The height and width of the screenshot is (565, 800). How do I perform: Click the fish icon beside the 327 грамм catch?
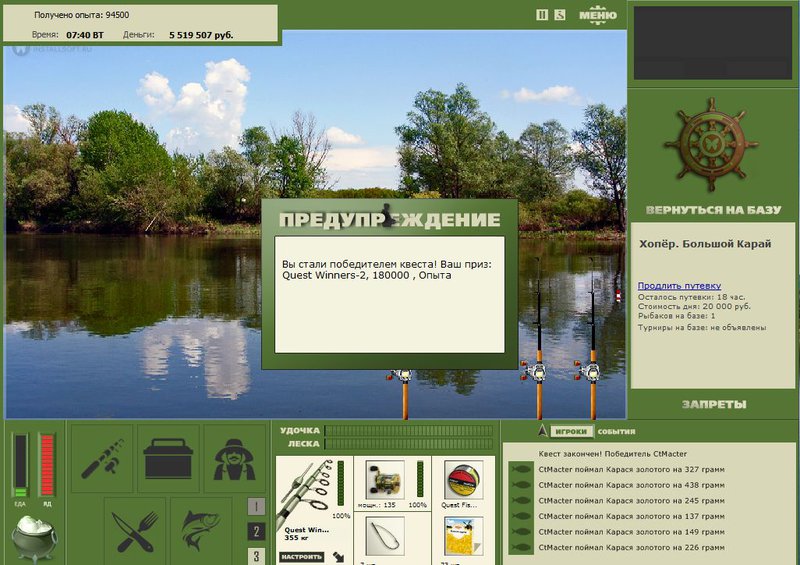521,469
